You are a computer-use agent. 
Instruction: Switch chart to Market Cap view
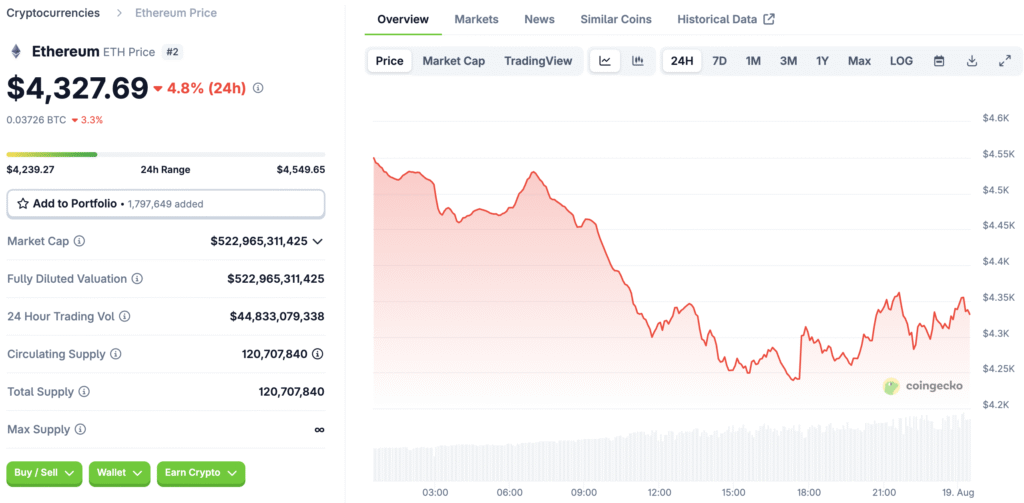click(453, 61)
